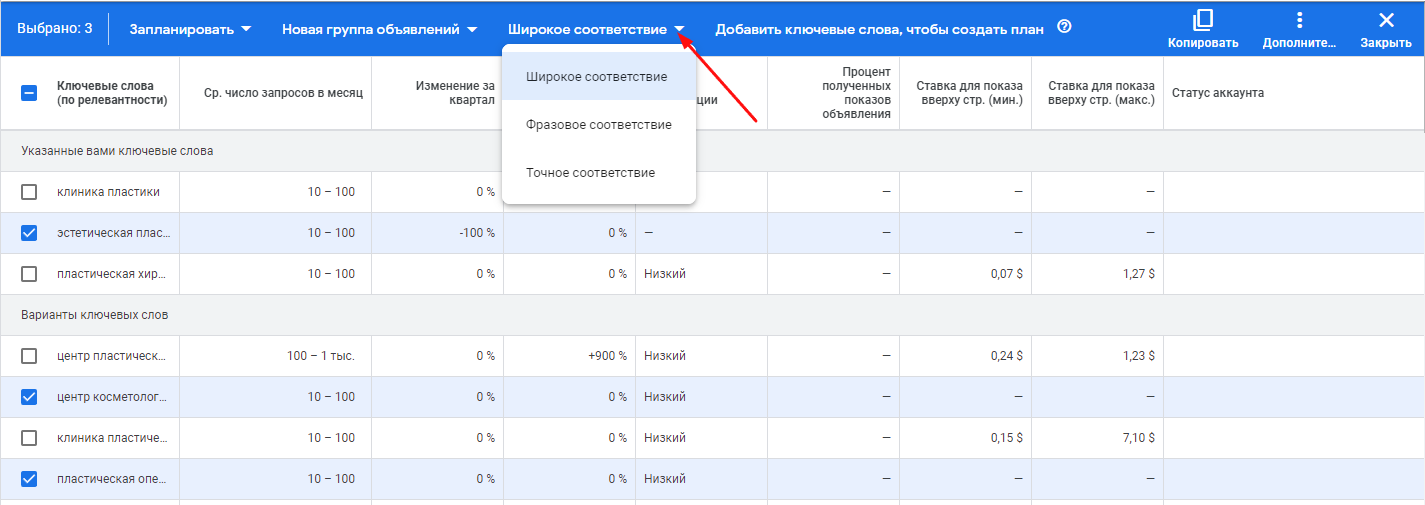This screenshot has height=505, width=1425.
Task: Check the 'пластическая хир' keyword checkbox
Action: click(29, 274)
